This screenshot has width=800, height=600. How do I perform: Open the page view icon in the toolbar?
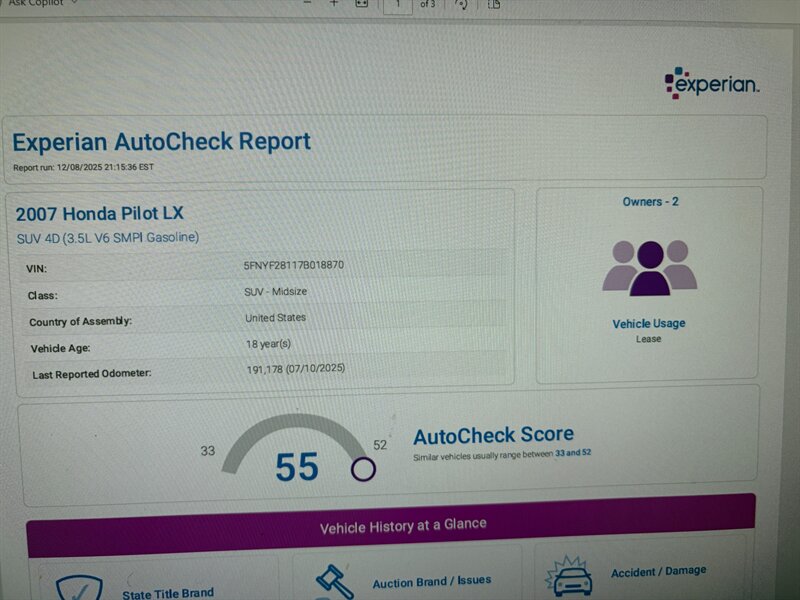(494, 4)
